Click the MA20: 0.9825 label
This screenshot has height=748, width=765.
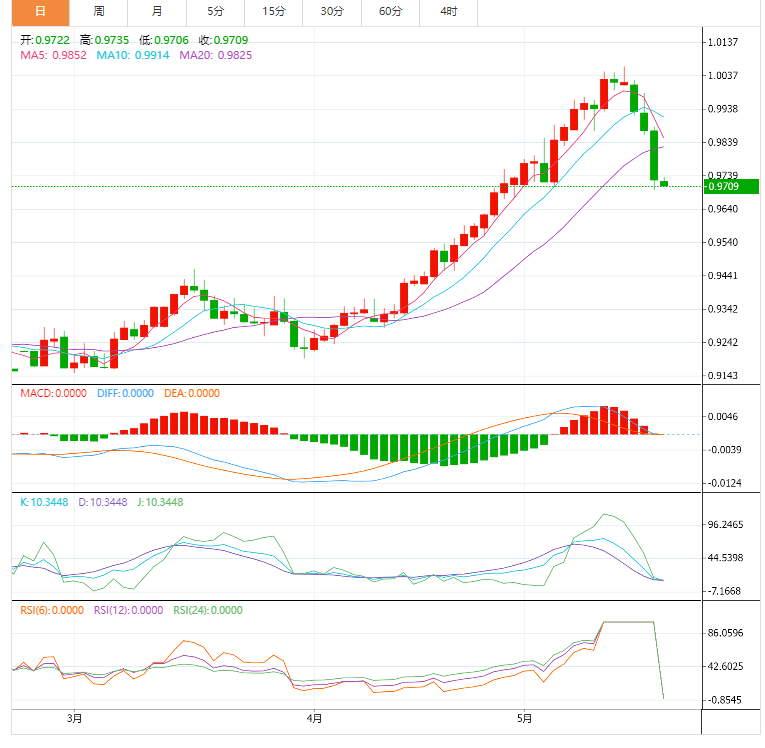pos(215,55)
